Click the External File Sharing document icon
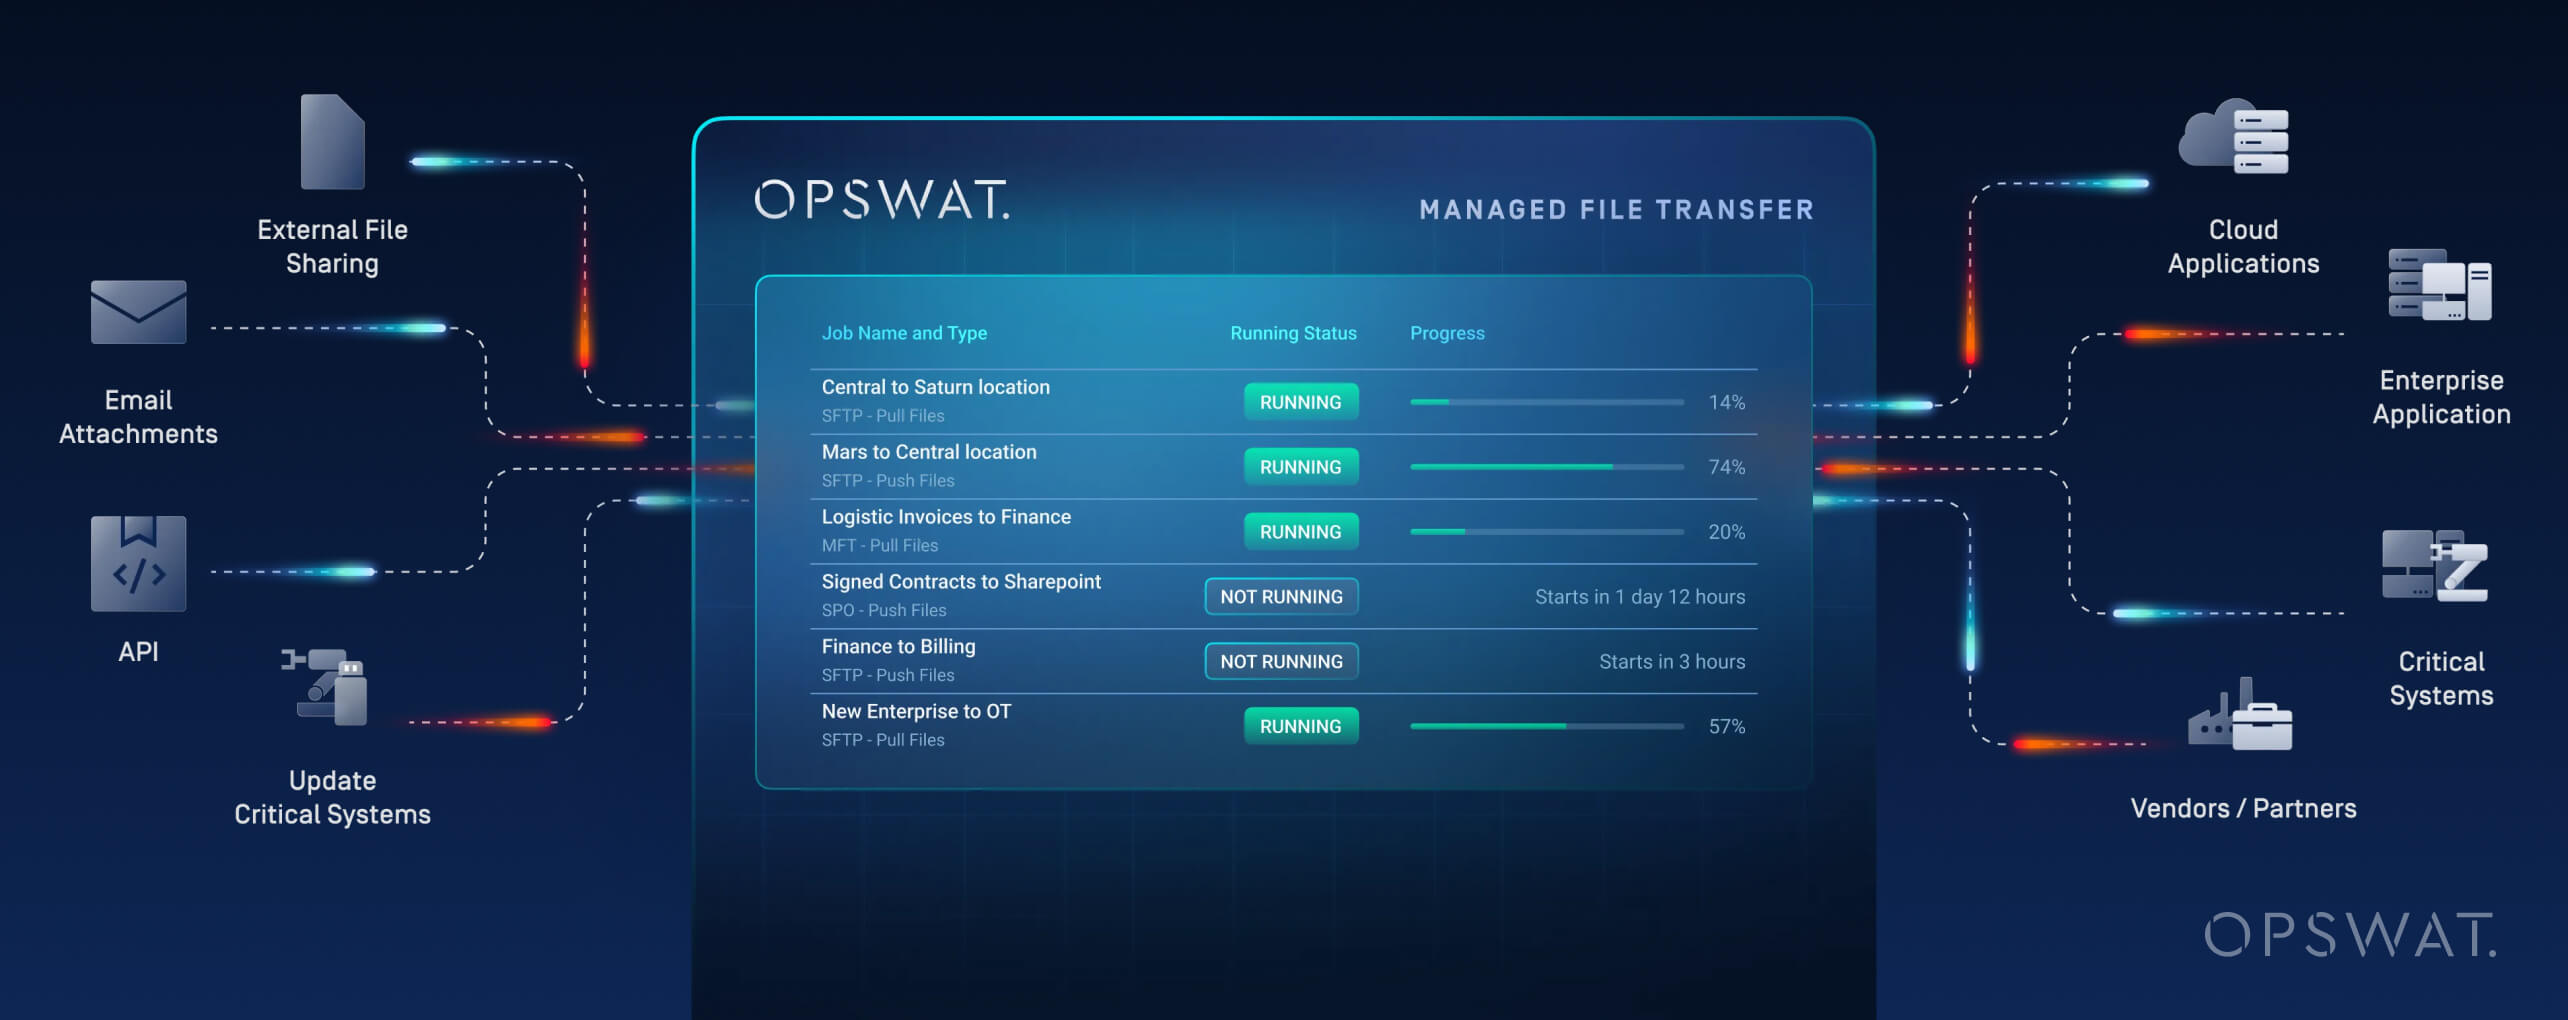 [332, 142]
